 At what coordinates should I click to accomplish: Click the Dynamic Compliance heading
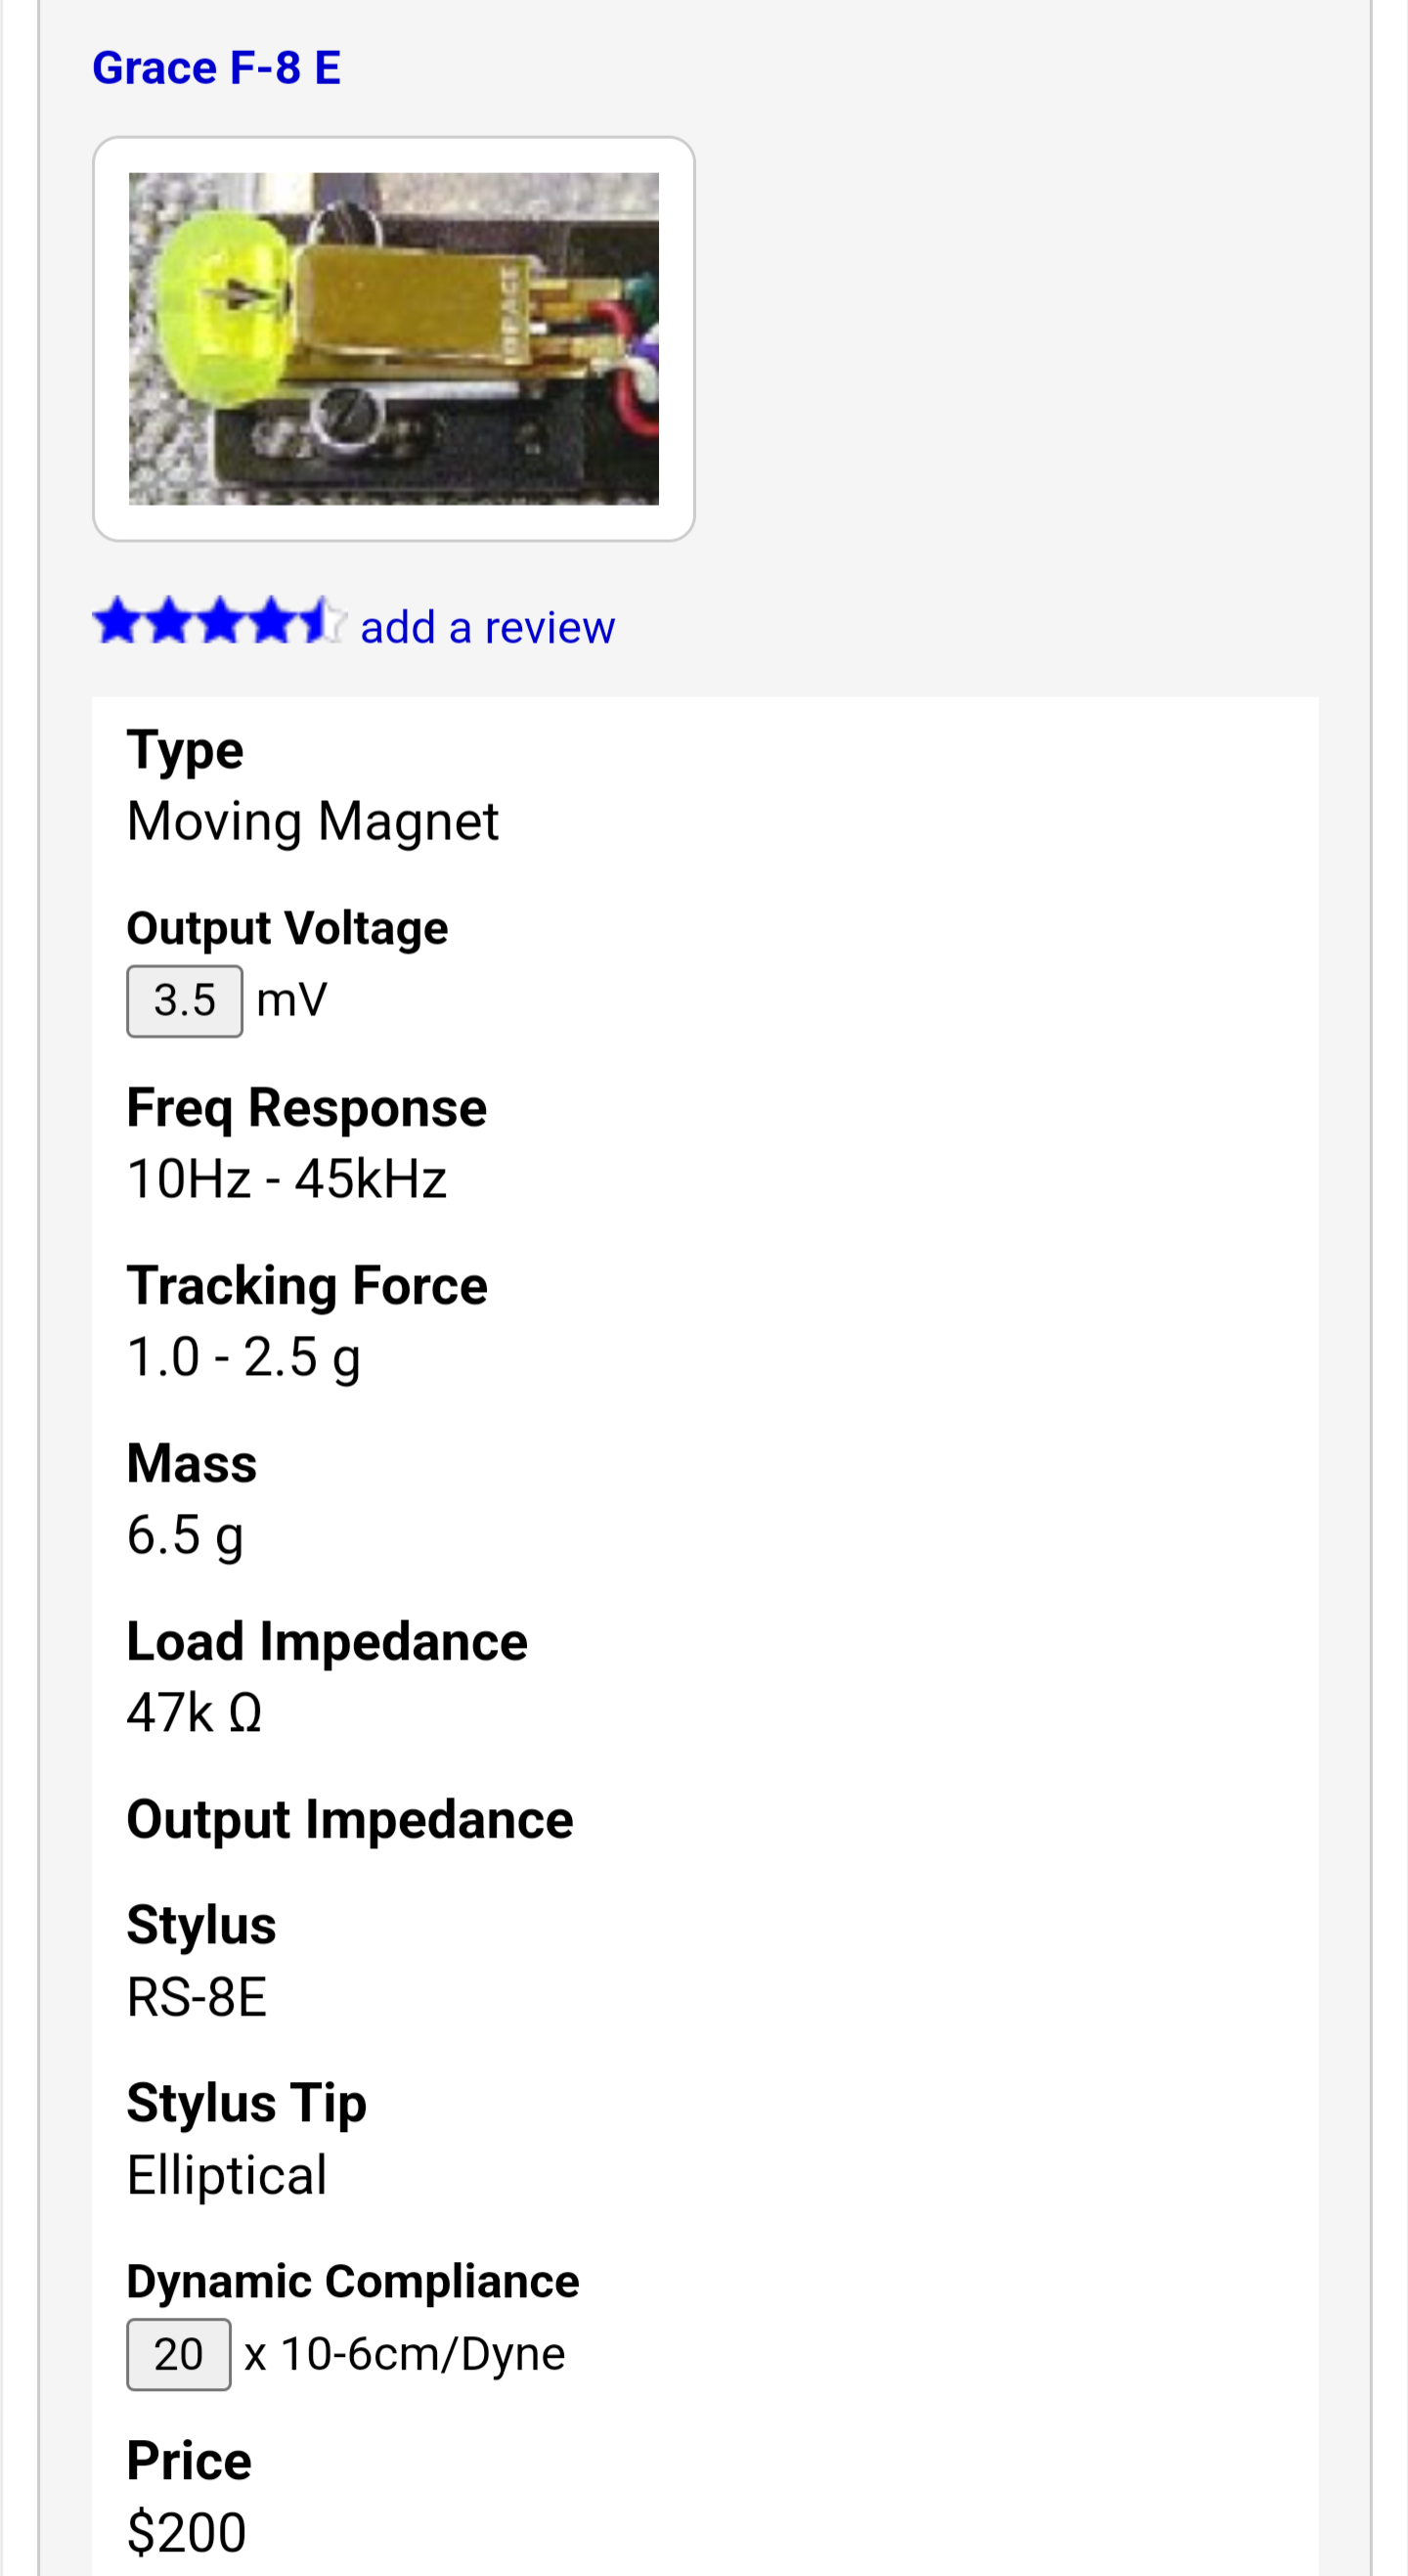coord(352,2281)
